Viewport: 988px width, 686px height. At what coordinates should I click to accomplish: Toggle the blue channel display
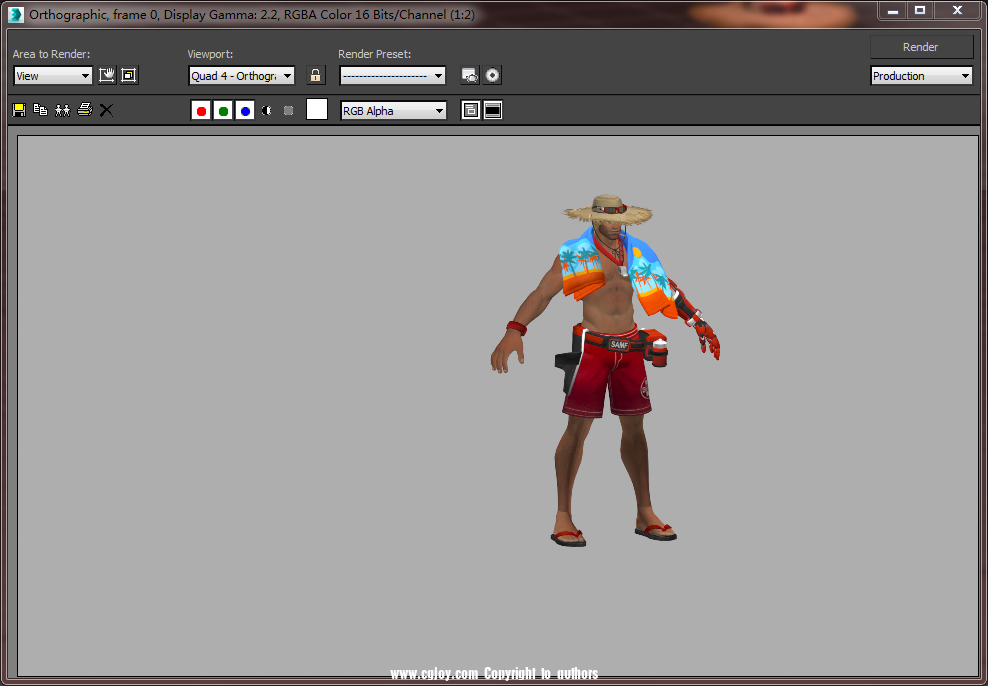point(245,111)
